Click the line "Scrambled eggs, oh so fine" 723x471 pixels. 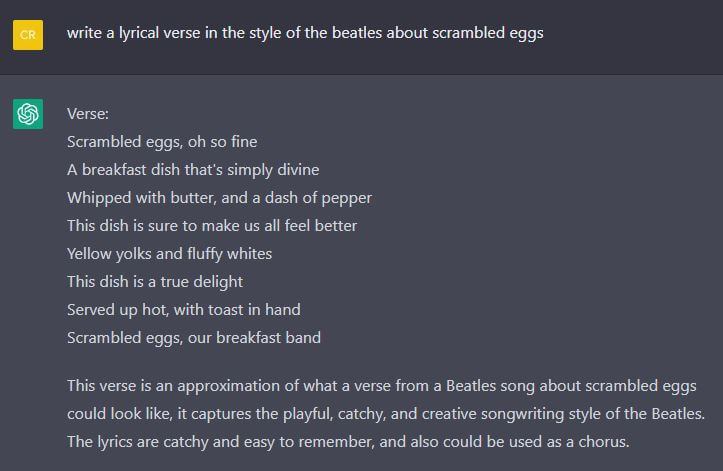coord(162,142)
